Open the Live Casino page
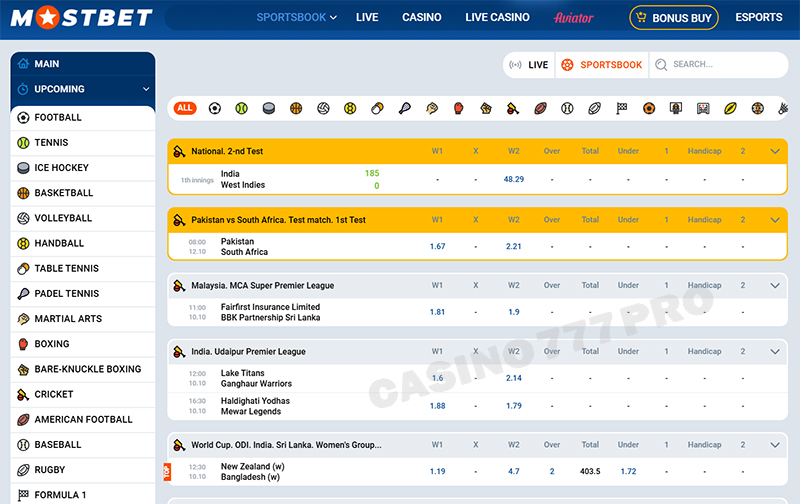The image size is (800, 504). click(497, 17)
